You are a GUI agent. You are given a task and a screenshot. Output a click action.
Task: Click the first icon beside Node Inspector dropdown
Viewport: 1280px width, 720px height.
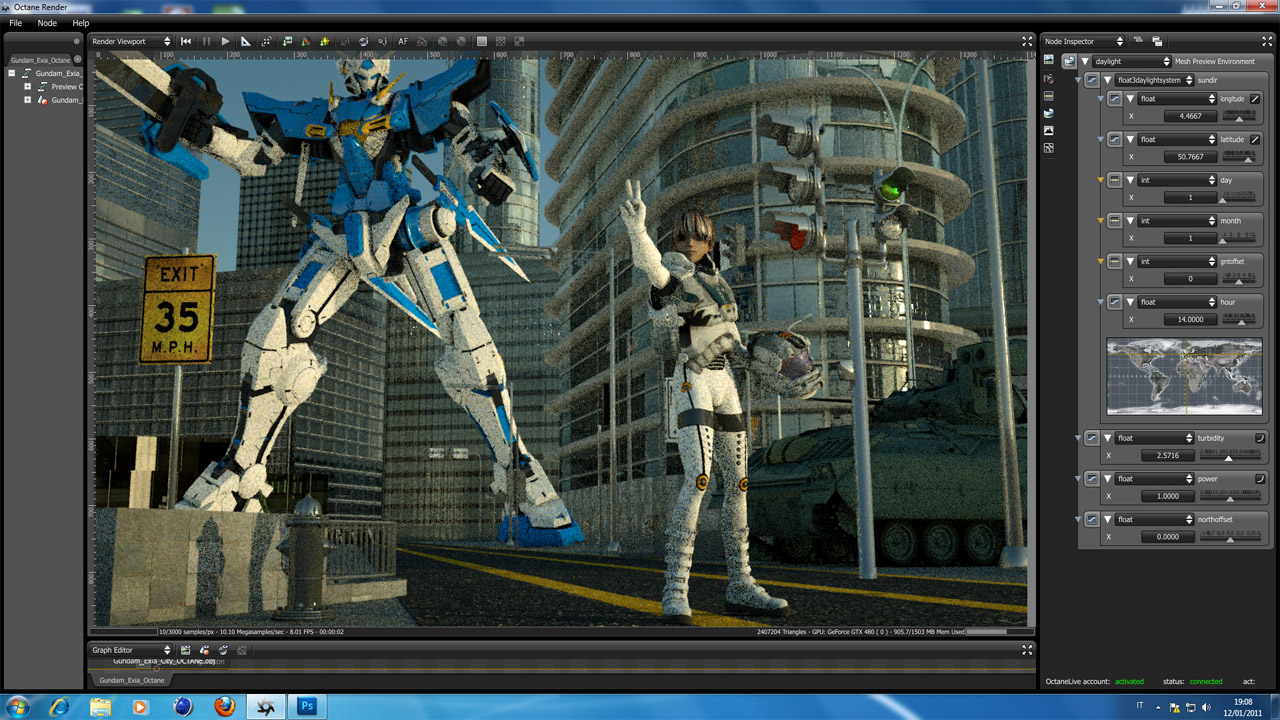[x=1138, y=41]
